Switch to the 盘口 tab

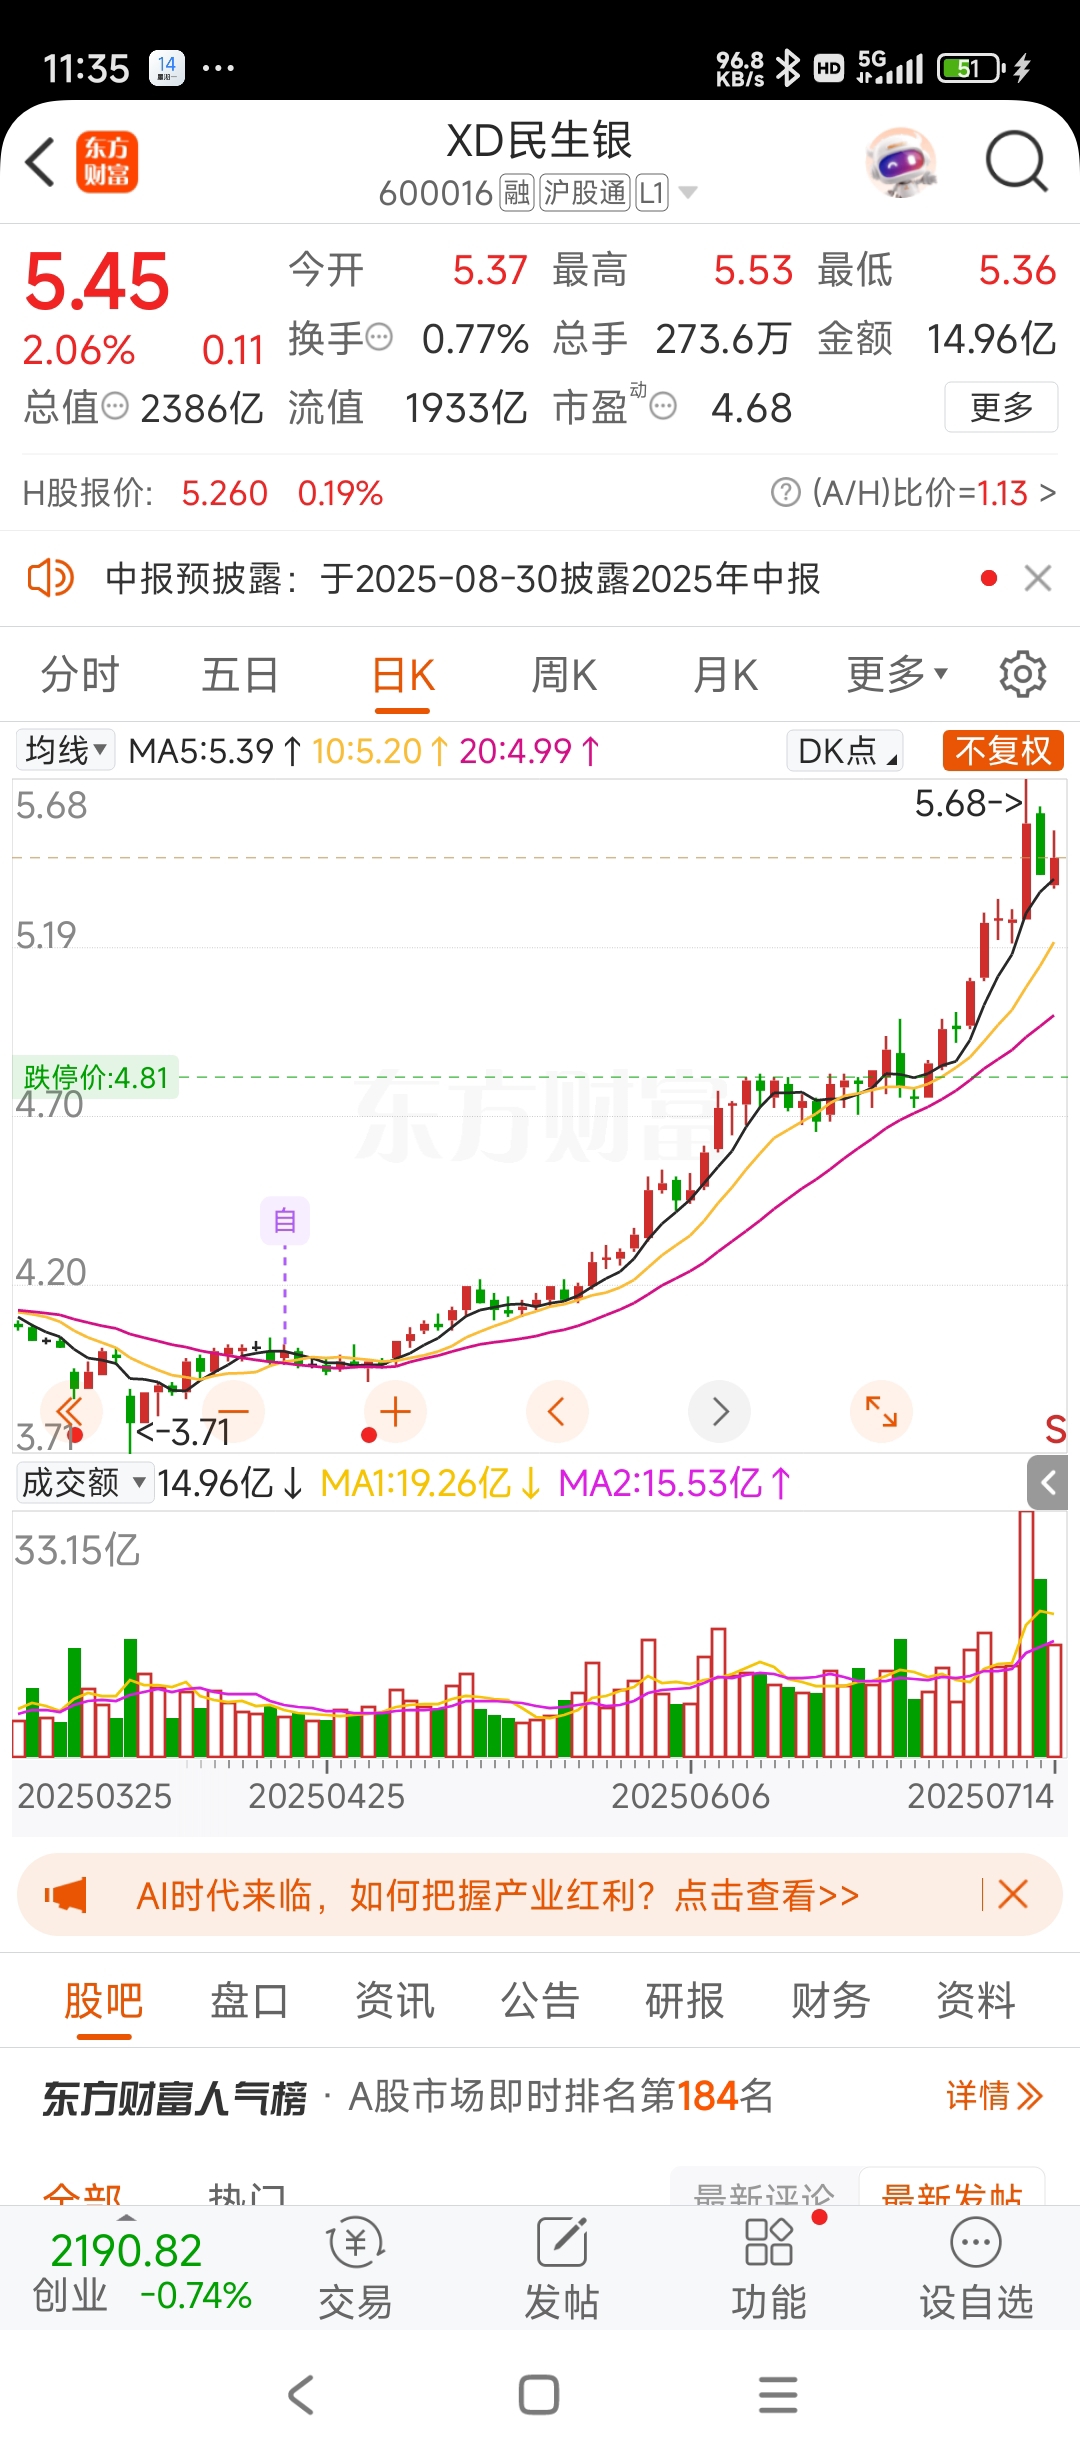(x=249, y=2001)
